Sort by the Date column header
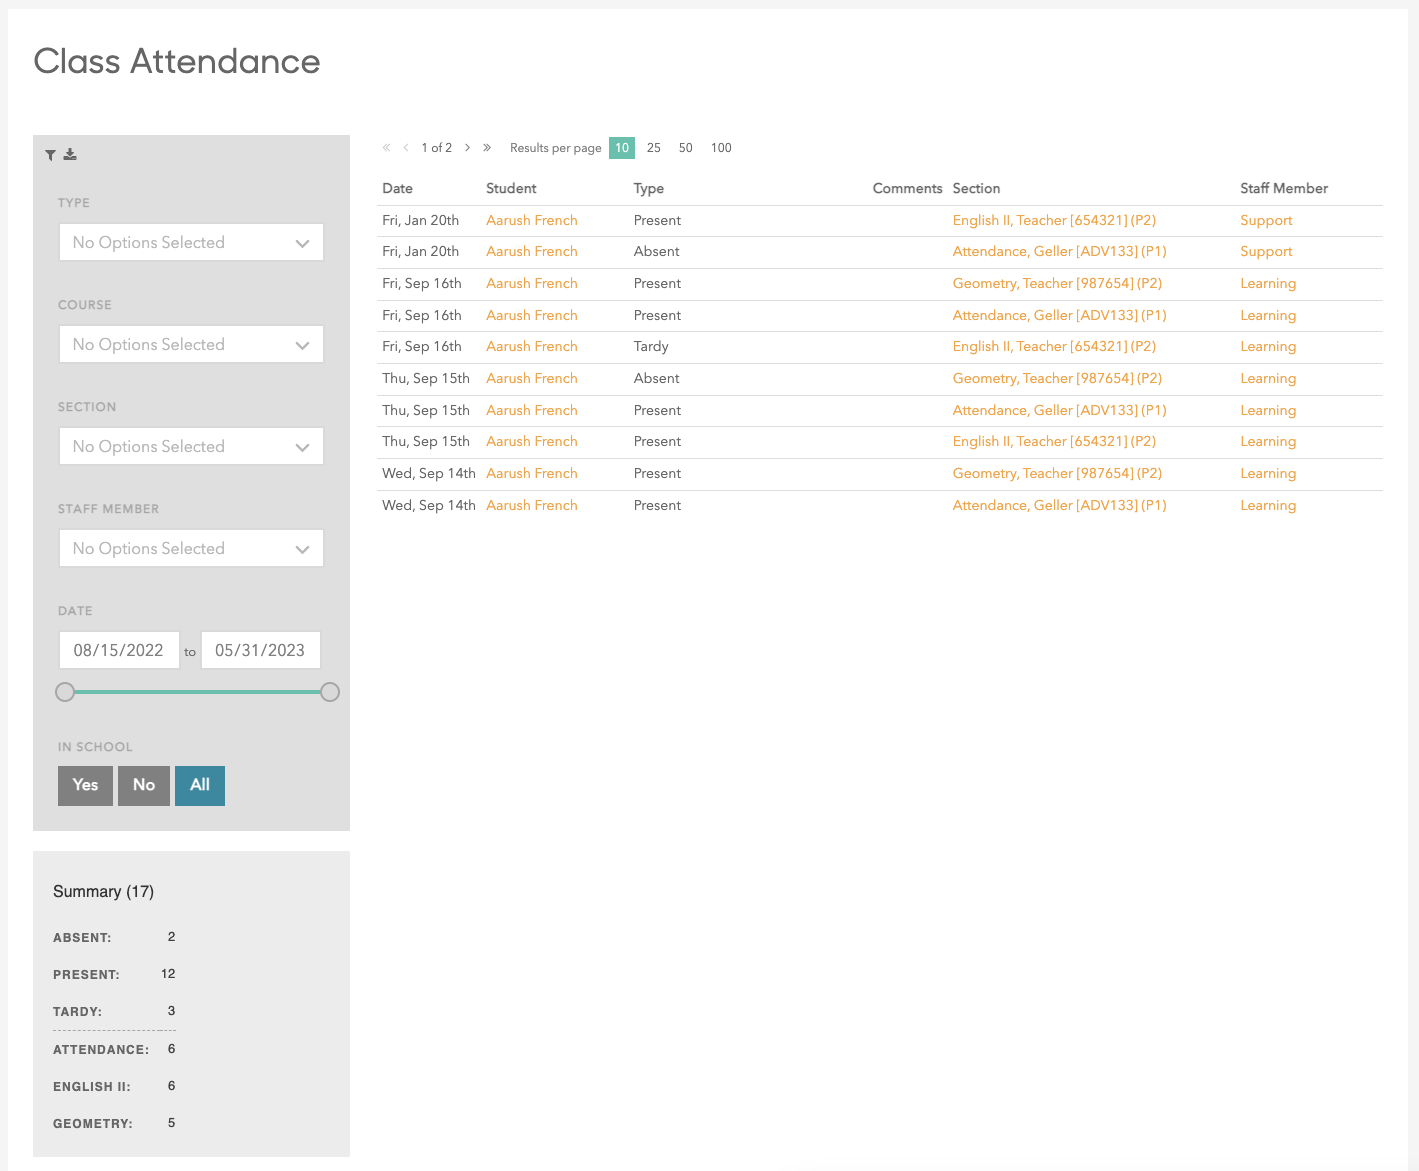The height and width of the screenshot is (1171, 1419). [x=397, y=188]
